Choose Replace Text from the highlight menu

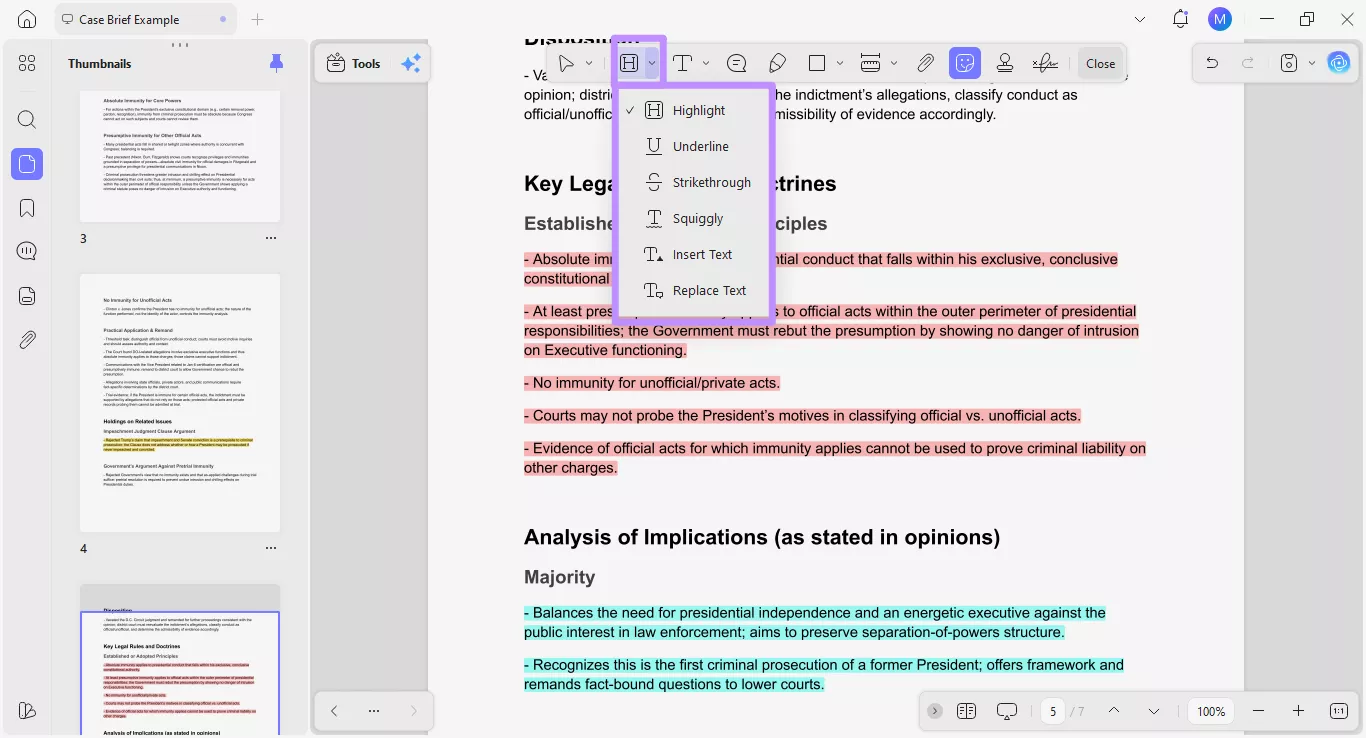709,290
